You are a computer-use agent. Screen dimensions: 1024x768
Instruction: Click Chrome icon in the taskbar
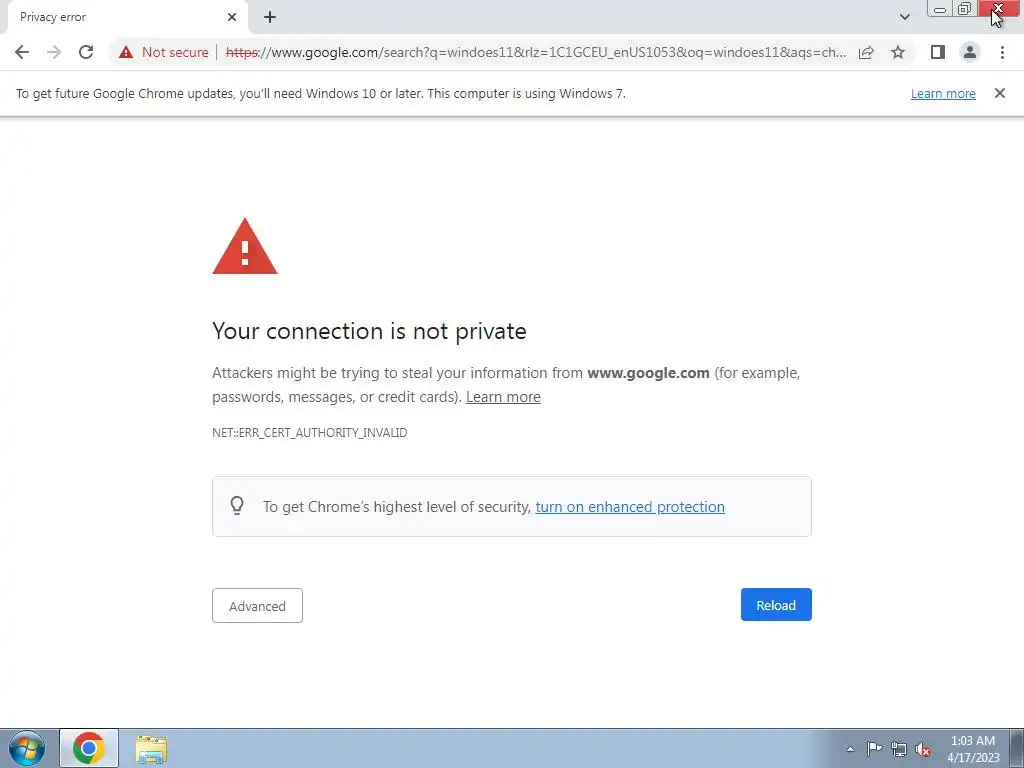(89, 748)
